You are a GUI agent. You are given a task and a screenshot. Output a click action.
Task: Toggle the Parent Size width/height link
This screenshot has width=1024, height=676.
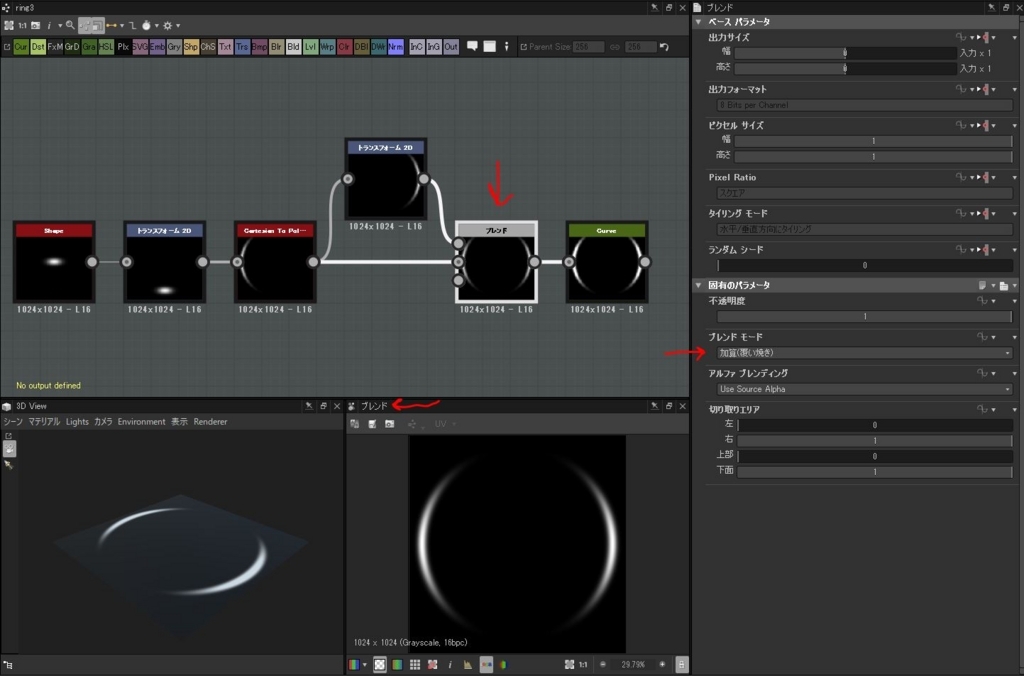pos(615,47)
